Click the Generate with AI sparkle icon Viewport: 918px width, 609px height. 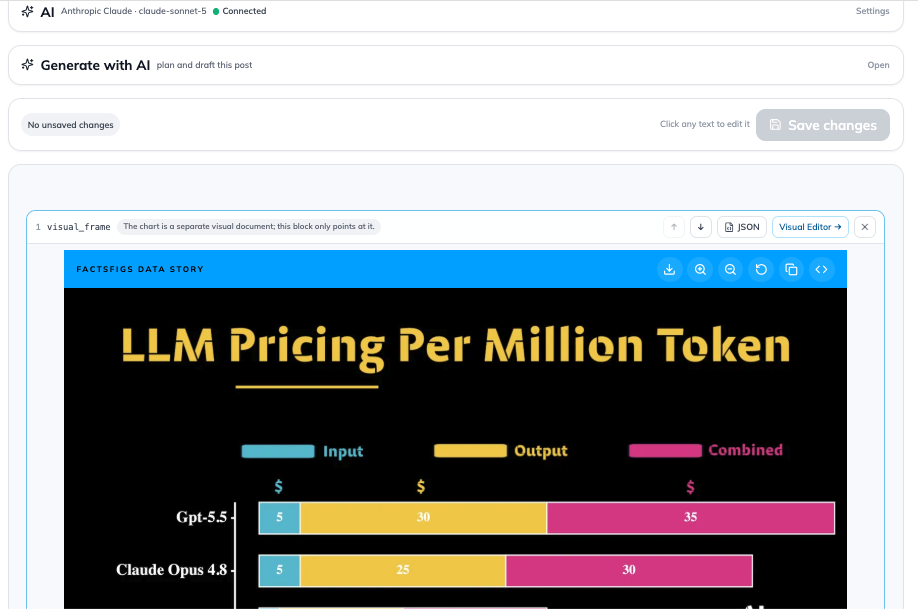click(x=27, y=64)
